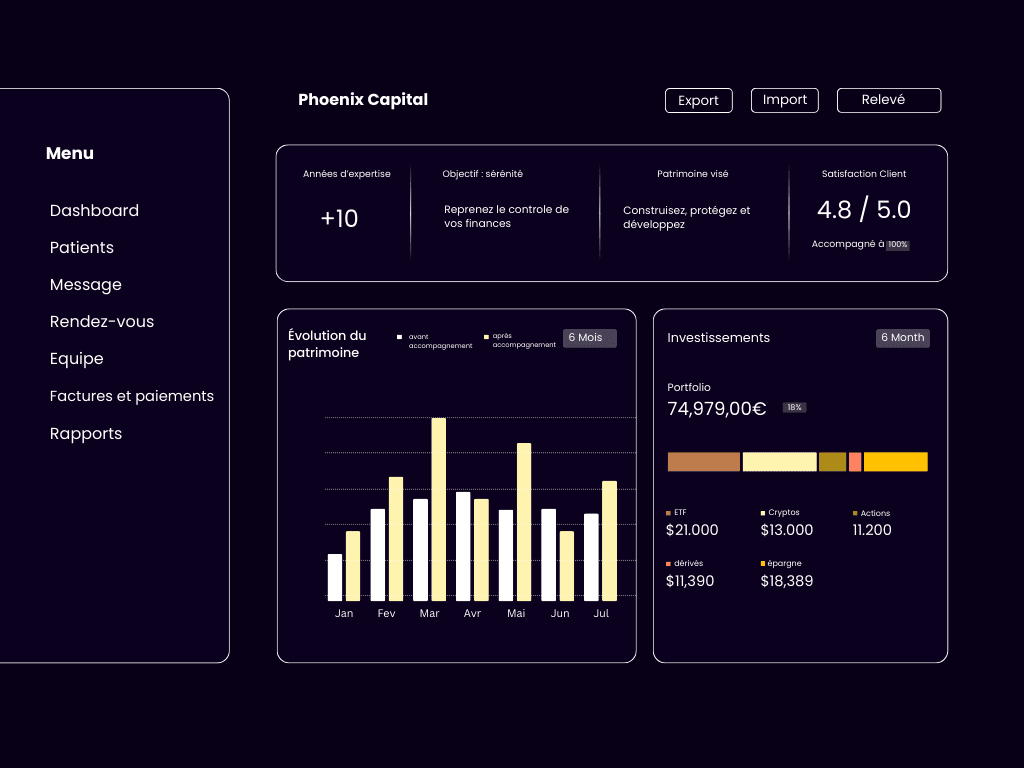Click the 18% change badge

[793, 407]
